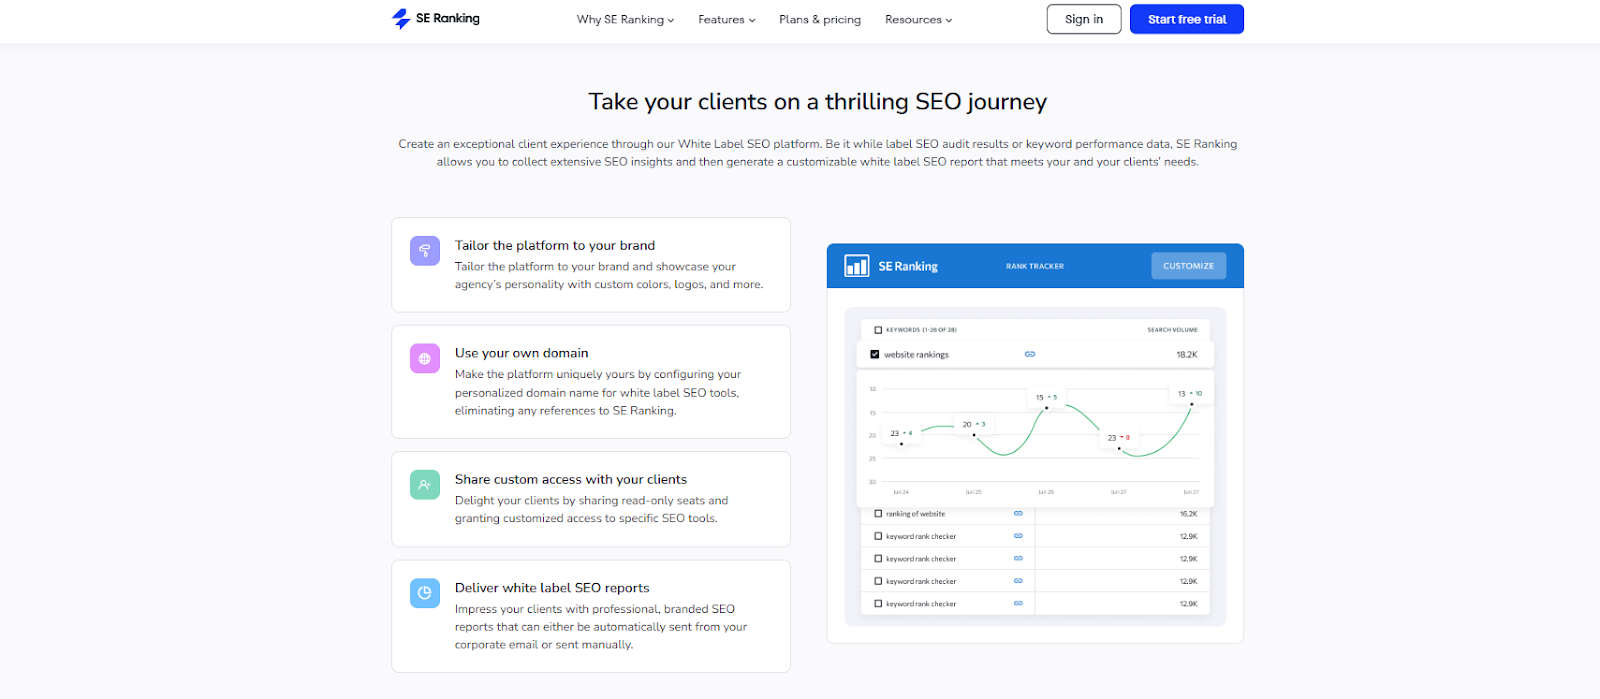
Task: Open the Plans & pricing page
Action: (x=820, y=19)
